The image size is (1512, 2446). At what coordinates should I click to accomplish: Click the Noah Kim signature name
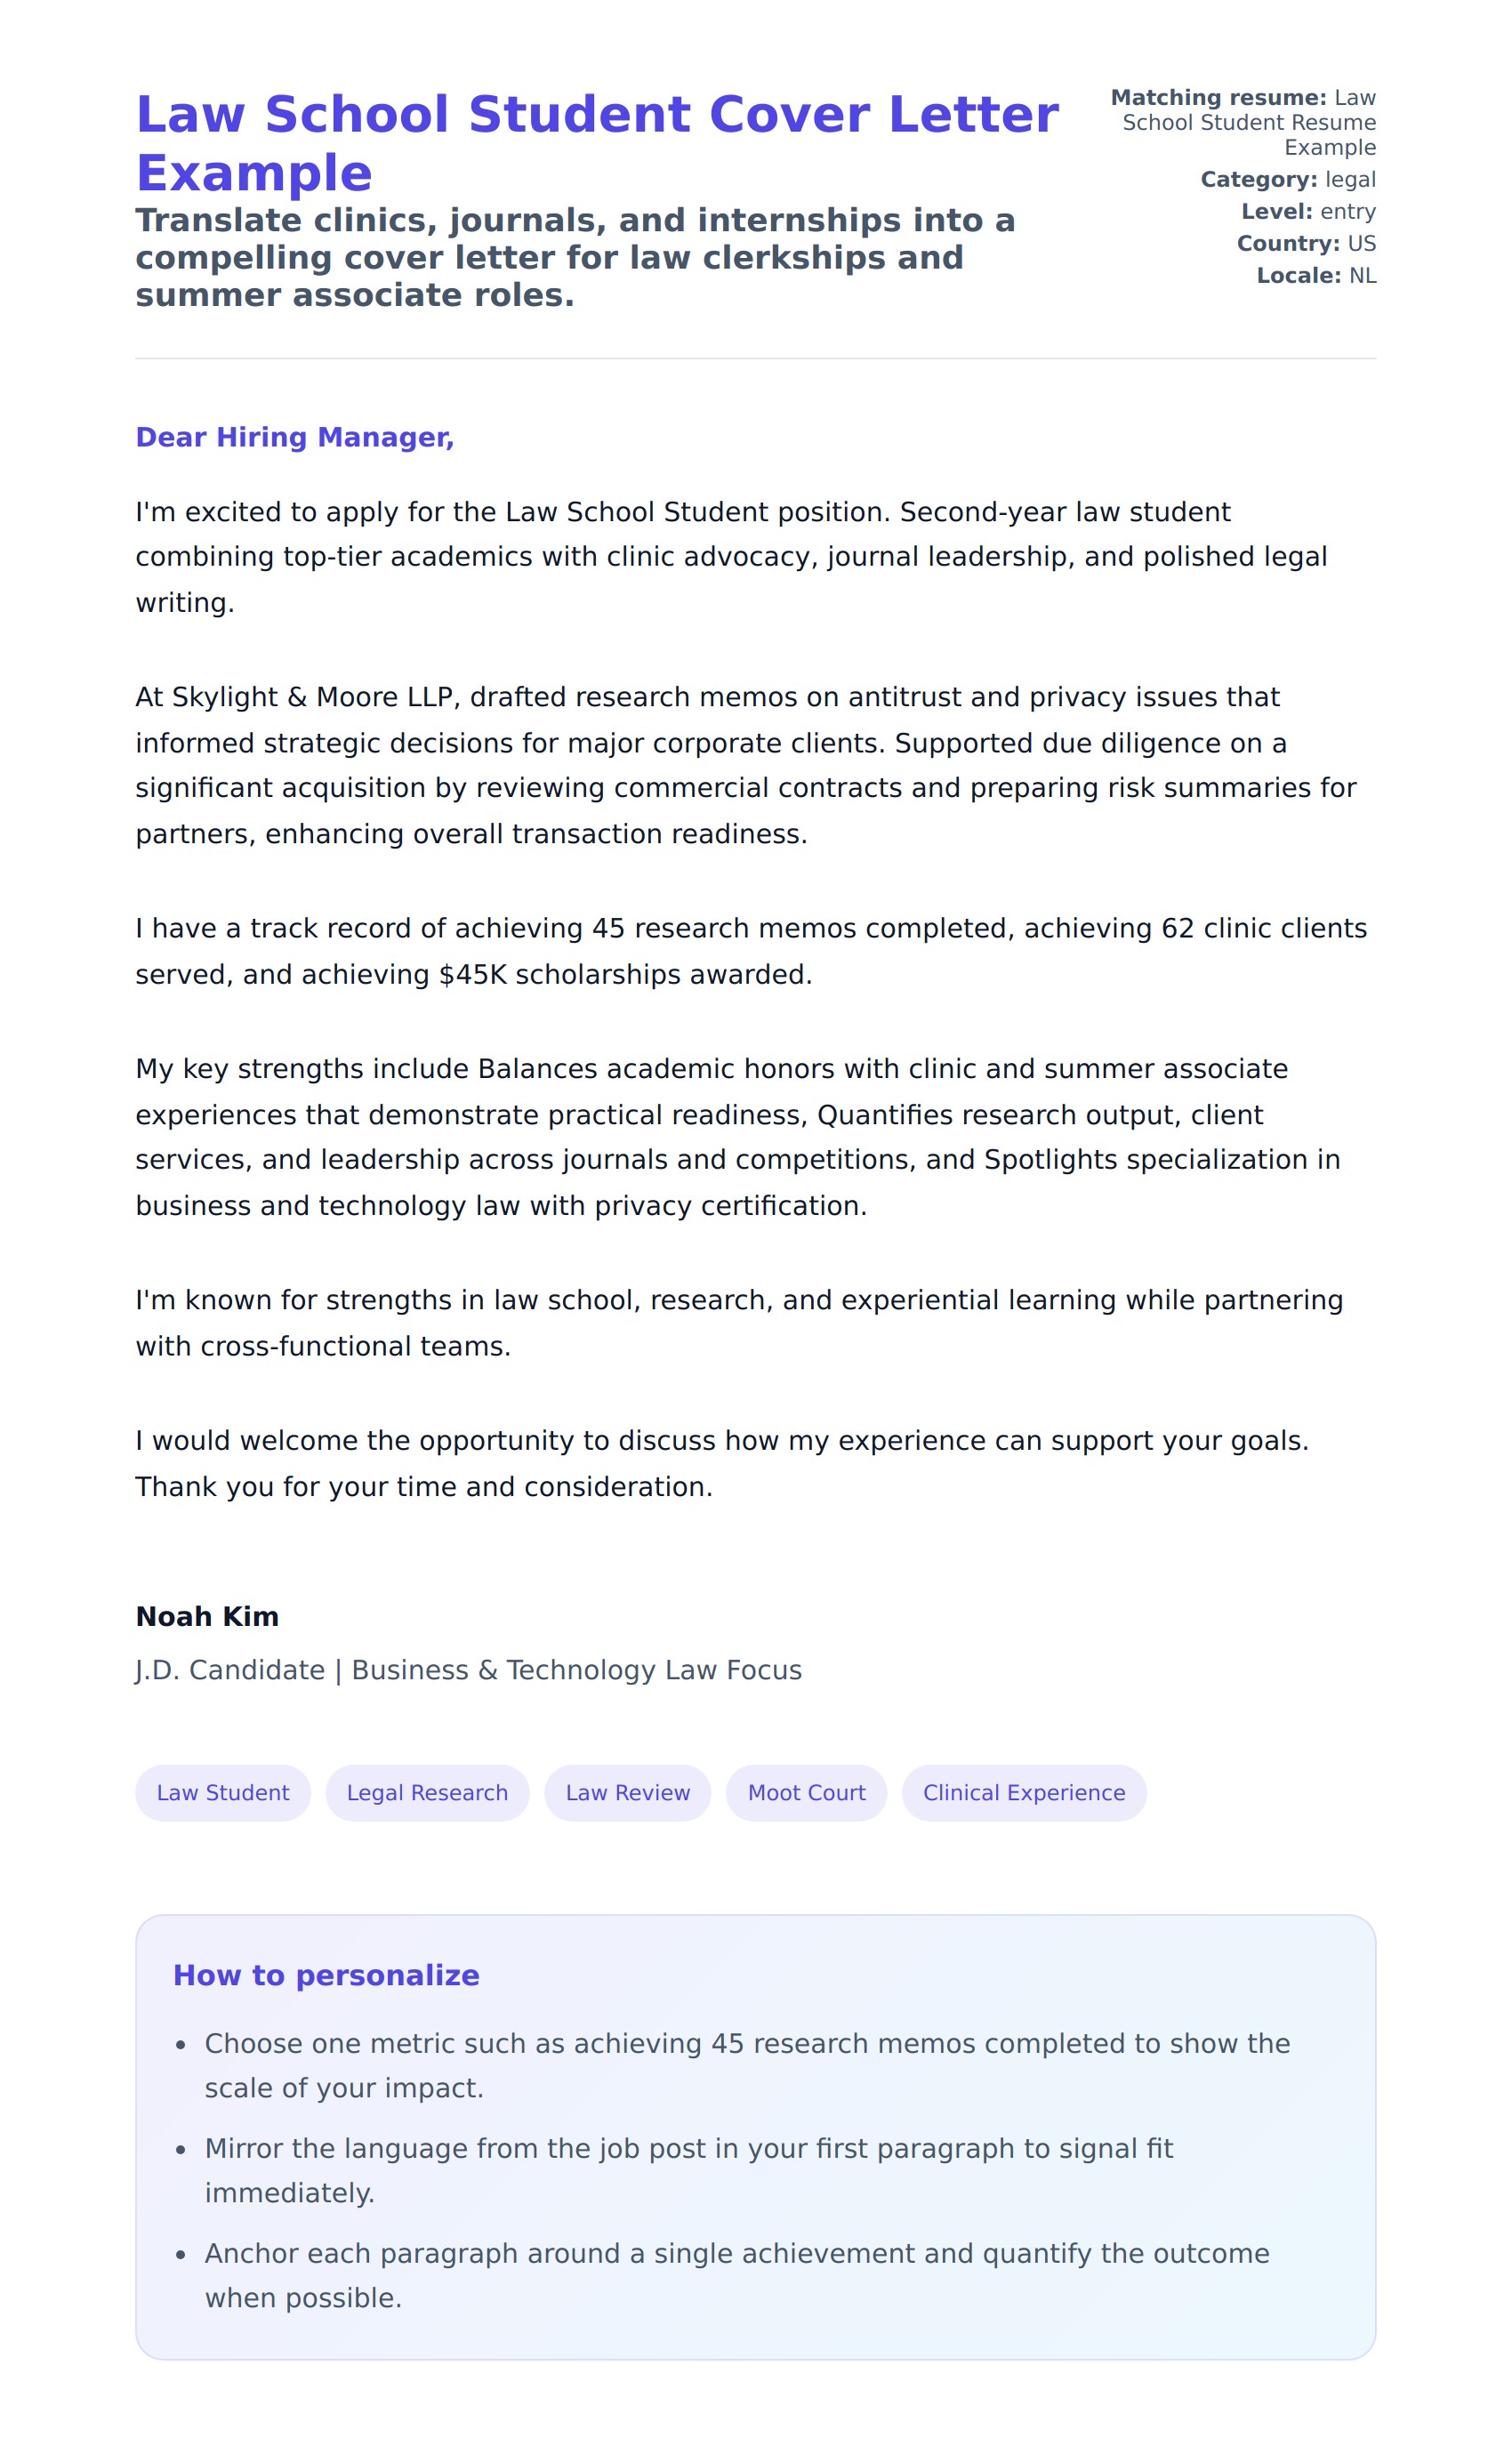[x=207, y=1617]
